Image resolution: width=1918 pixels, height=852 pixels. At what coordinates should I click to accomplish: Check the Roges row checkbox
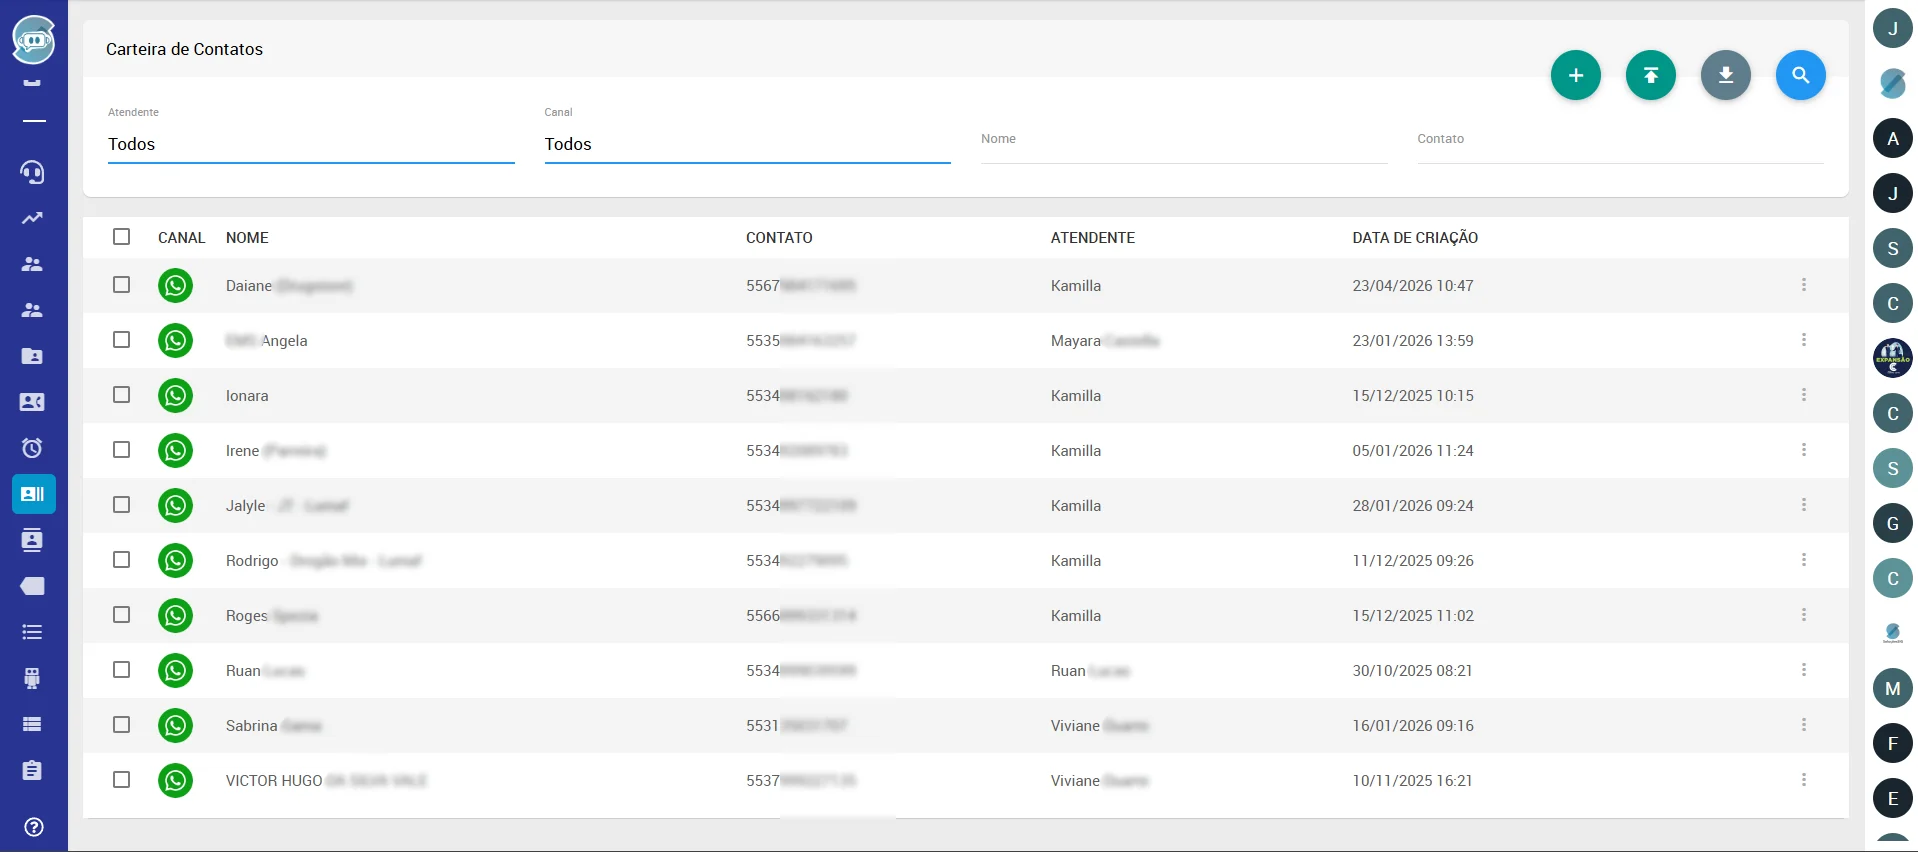click(x=122, y=615)
